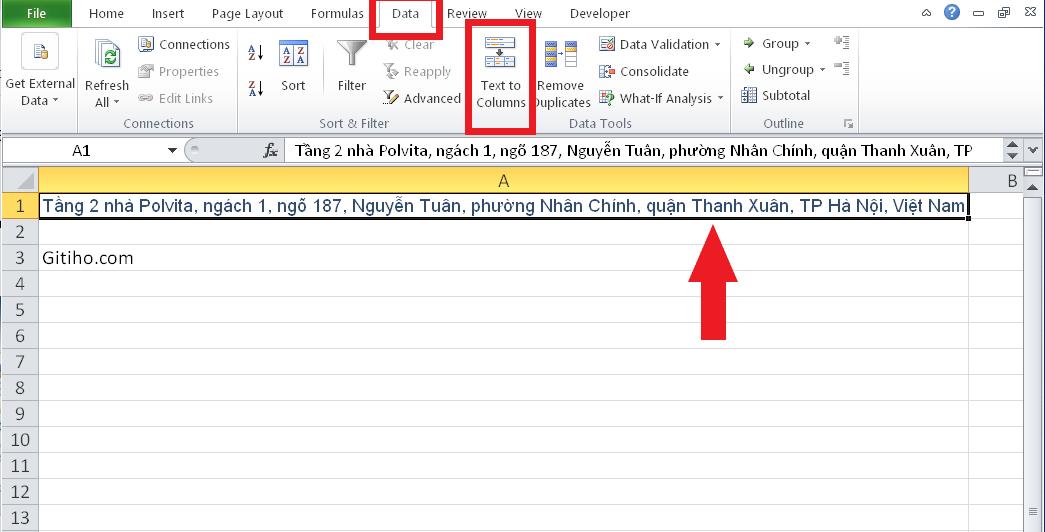Image resolution: width=1045 pixels, height=532 pixels.
Task: Select row 3 header
Action: point(20,257)
